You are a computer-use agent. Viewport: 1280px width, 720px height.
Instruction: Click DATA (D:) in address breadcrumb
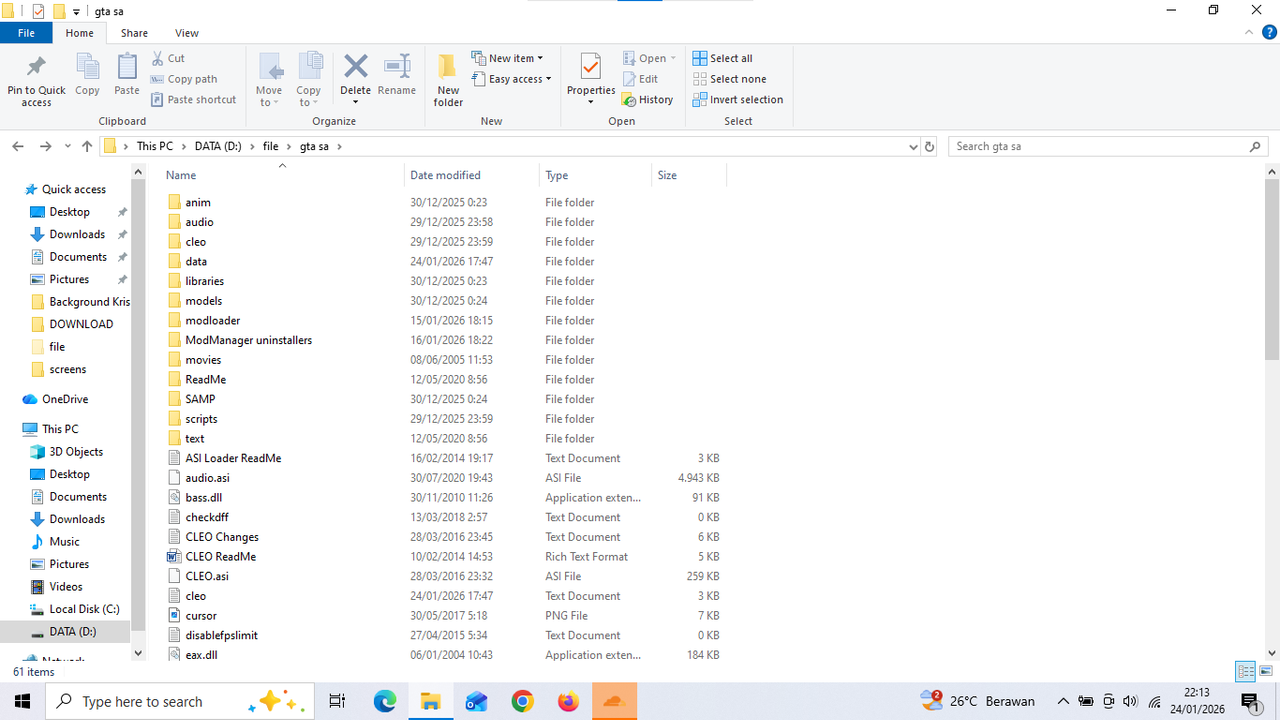point(218,146)
